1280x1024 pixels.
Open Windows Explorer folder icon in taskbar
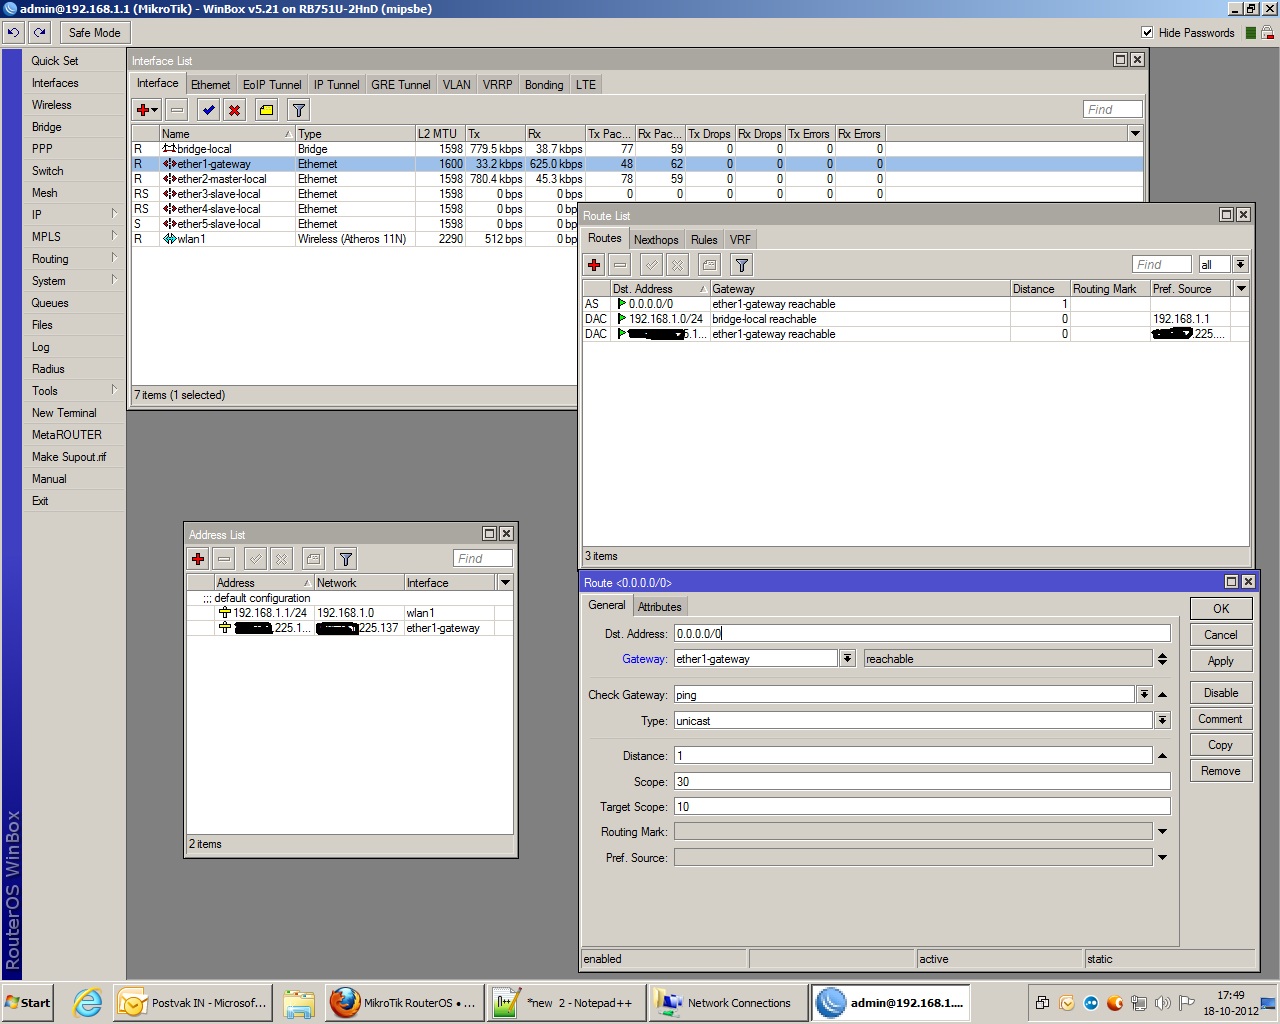click(x=298, y=1003)
